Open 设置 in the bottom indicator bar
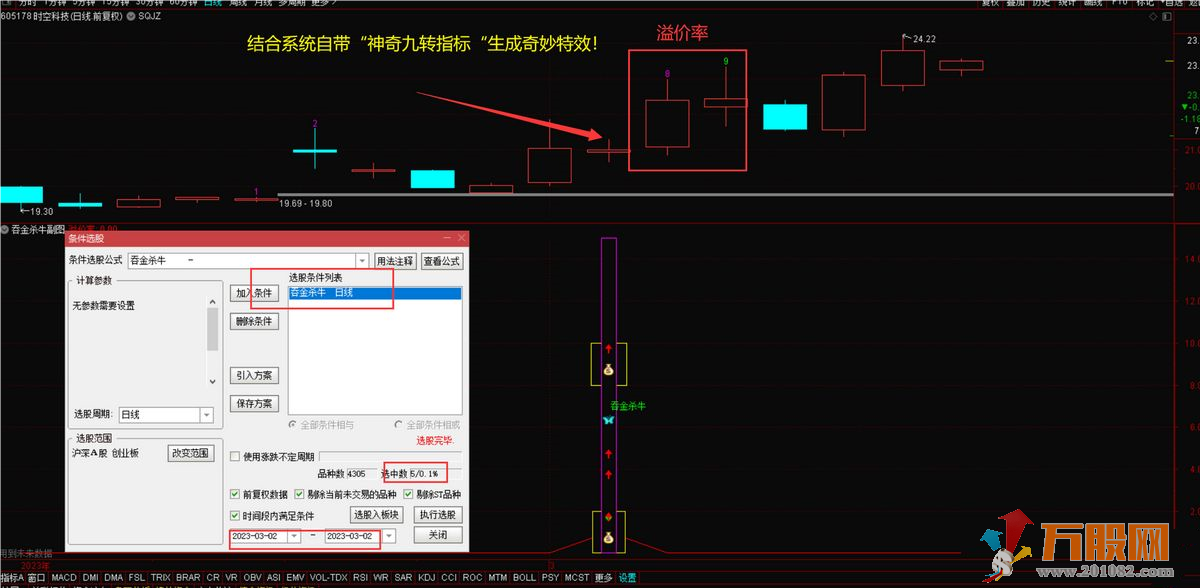This screenshot has width=1200, height=588. (x=627, y=578)
